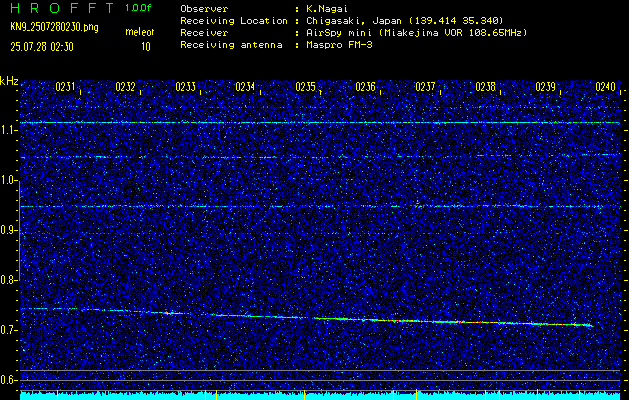Click the 0233 time marker
Viewport: 629px width, 400px height.
click(x=186, y=87)
